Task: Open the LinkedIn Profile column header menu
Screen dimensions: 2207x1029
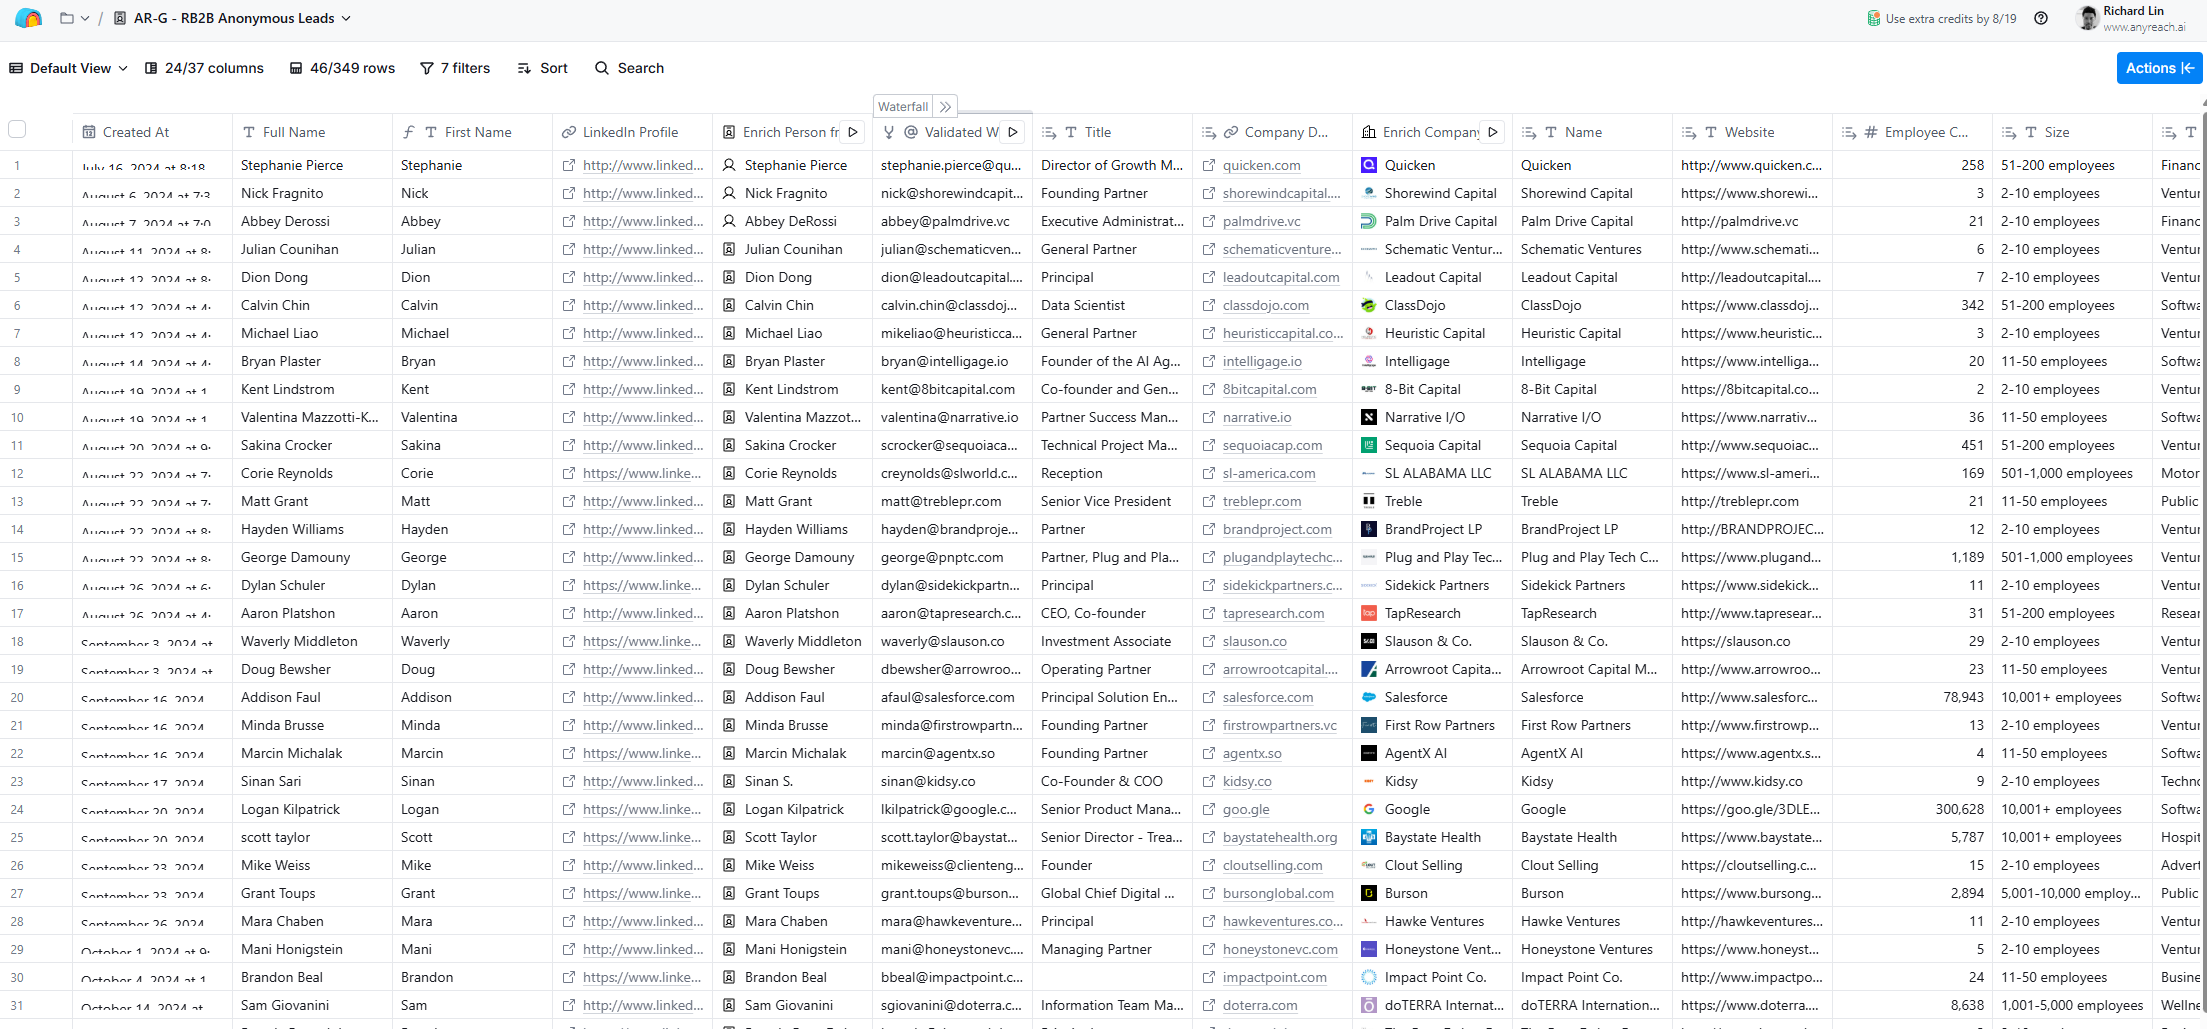Action: (x=632, y=132)
